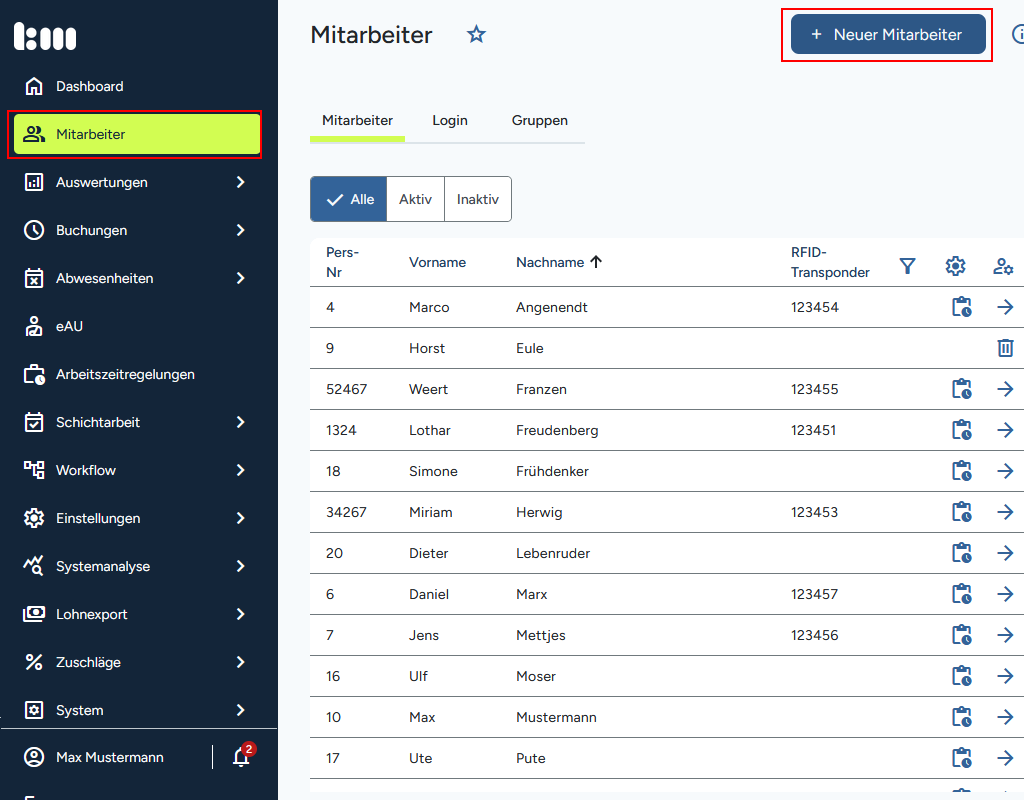Expand the System submenu chevron
The height and width of the screenshot is (800, 1024).
(240, 710)
